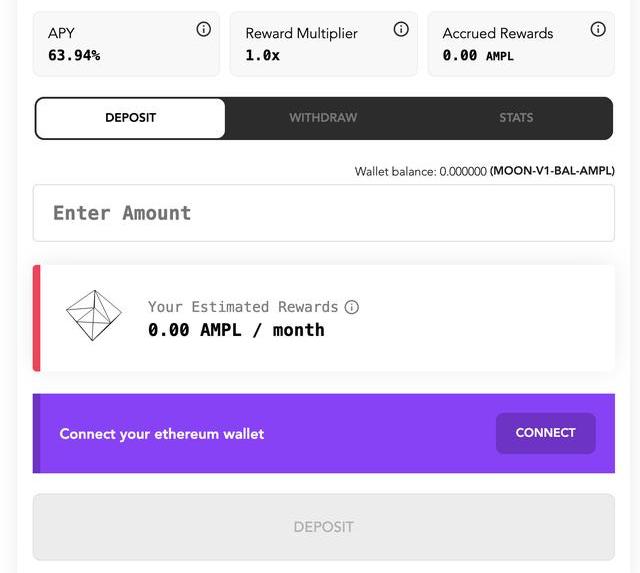
Task: Show info for Accrued Rewards
Action: click(598, 29)
